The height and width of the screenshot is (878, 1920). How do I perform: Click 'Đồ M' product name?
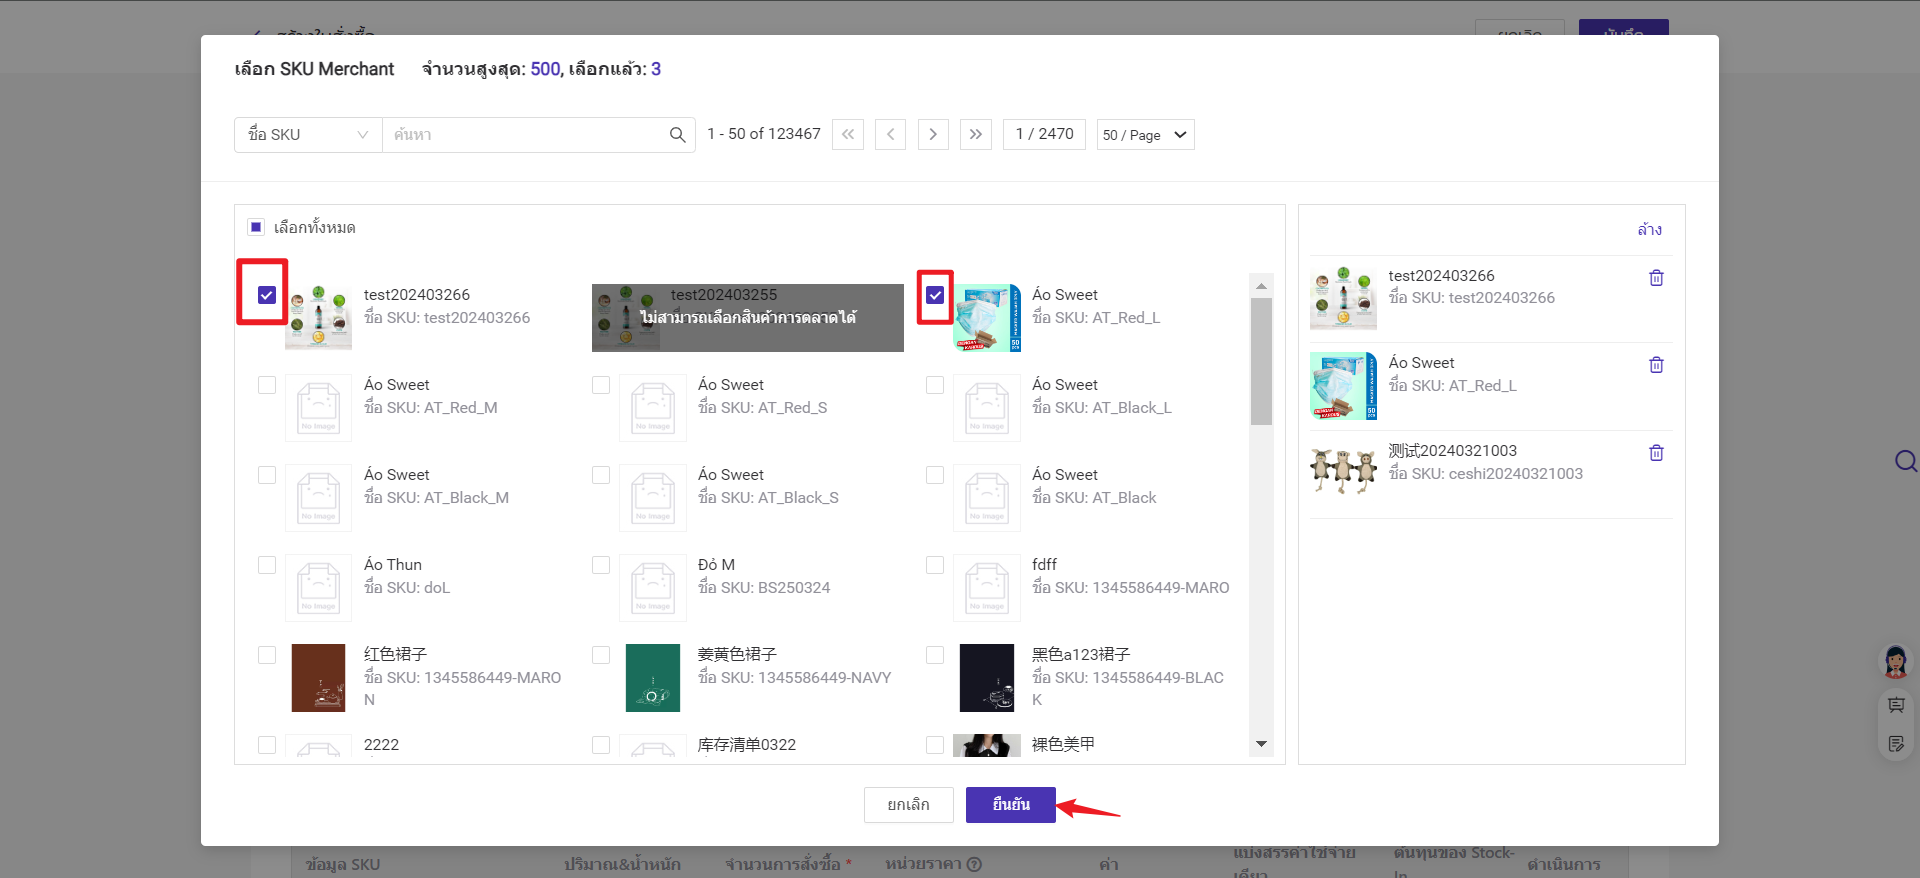pyautogui.click(x=716, y=565)
